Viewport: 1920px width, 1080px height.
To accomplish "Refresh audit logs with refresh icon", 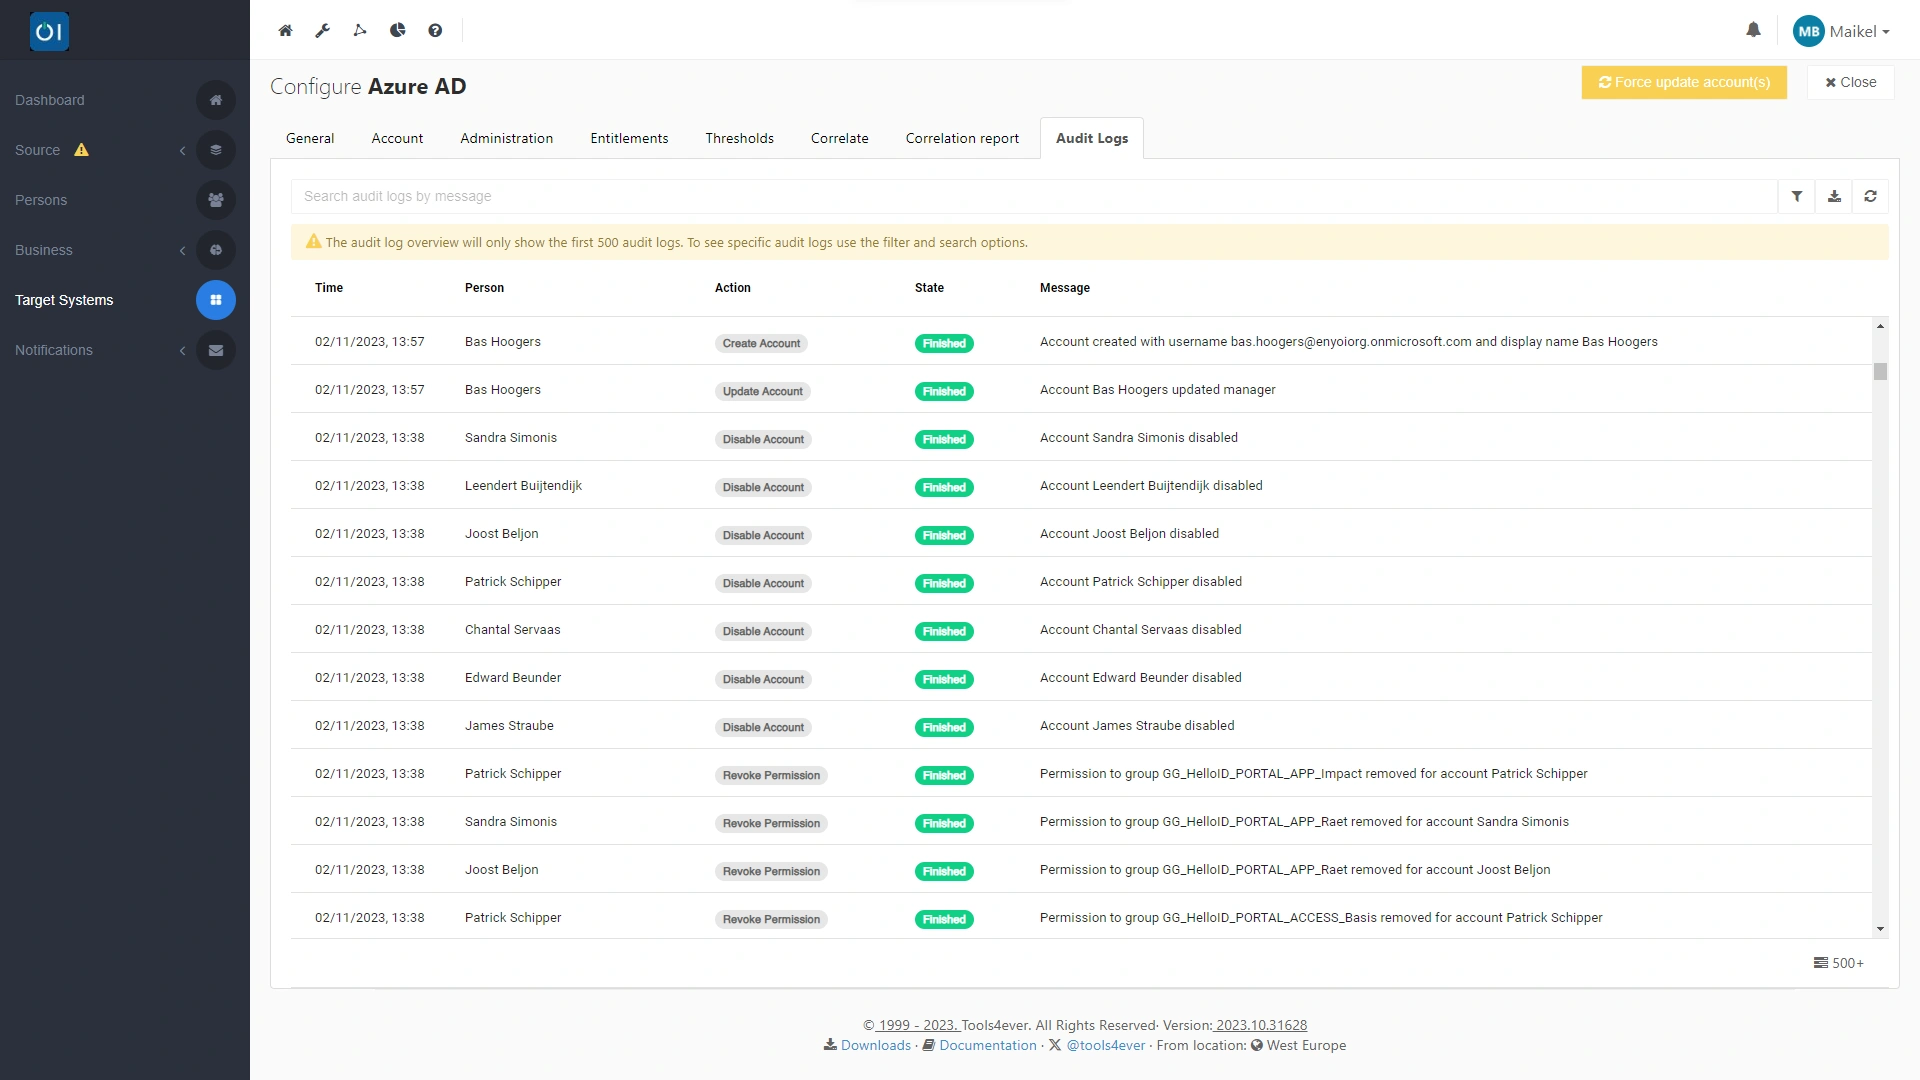I will pyautogui.click(x=1870, y=196).
